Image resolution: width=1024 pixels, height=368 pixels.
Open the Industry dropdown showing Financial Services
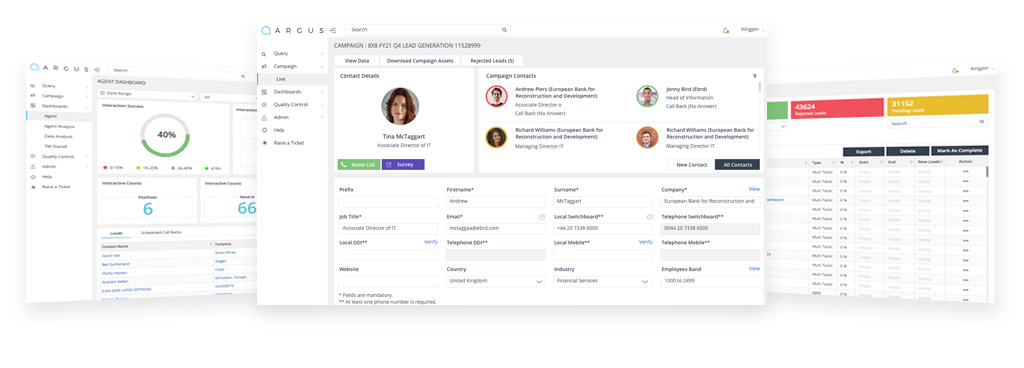[603, 281]
